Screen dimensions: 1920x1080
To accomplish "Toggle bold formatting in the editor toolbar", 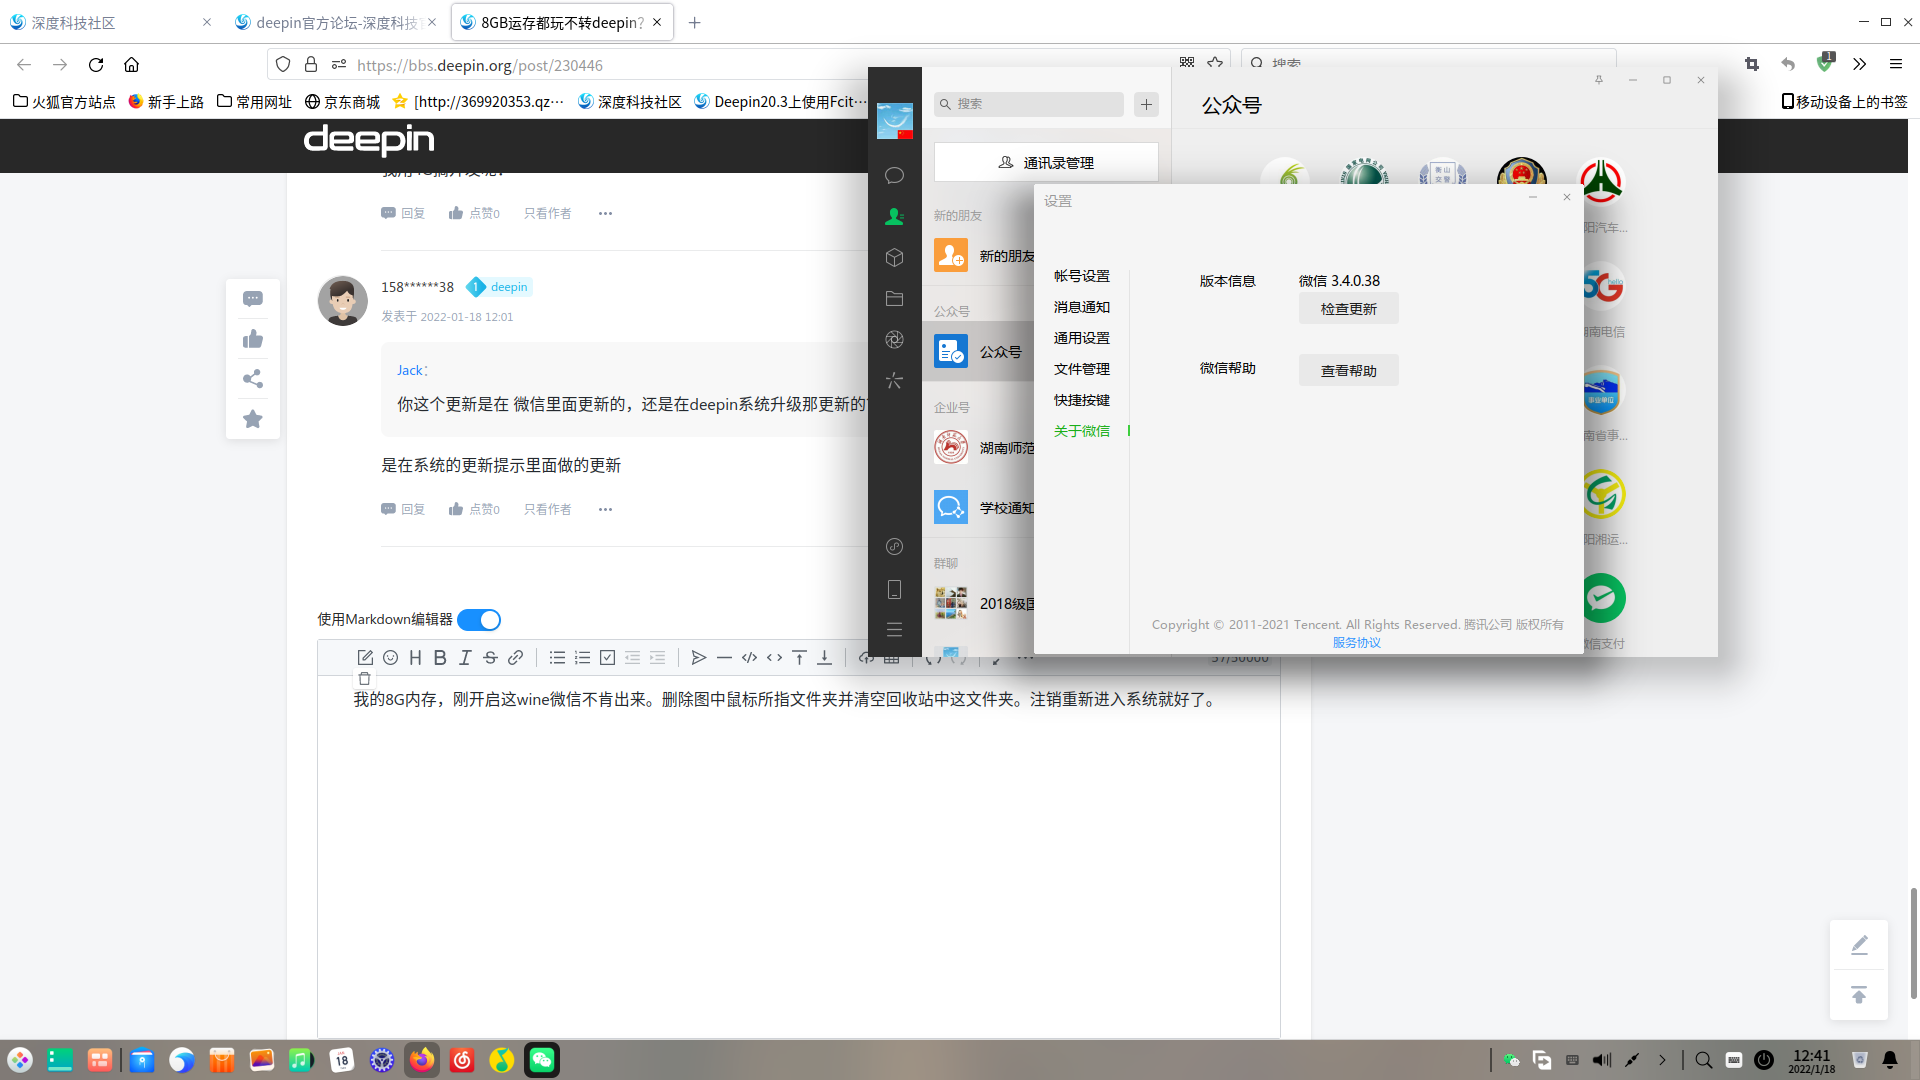I will click(x=440, y=657).
